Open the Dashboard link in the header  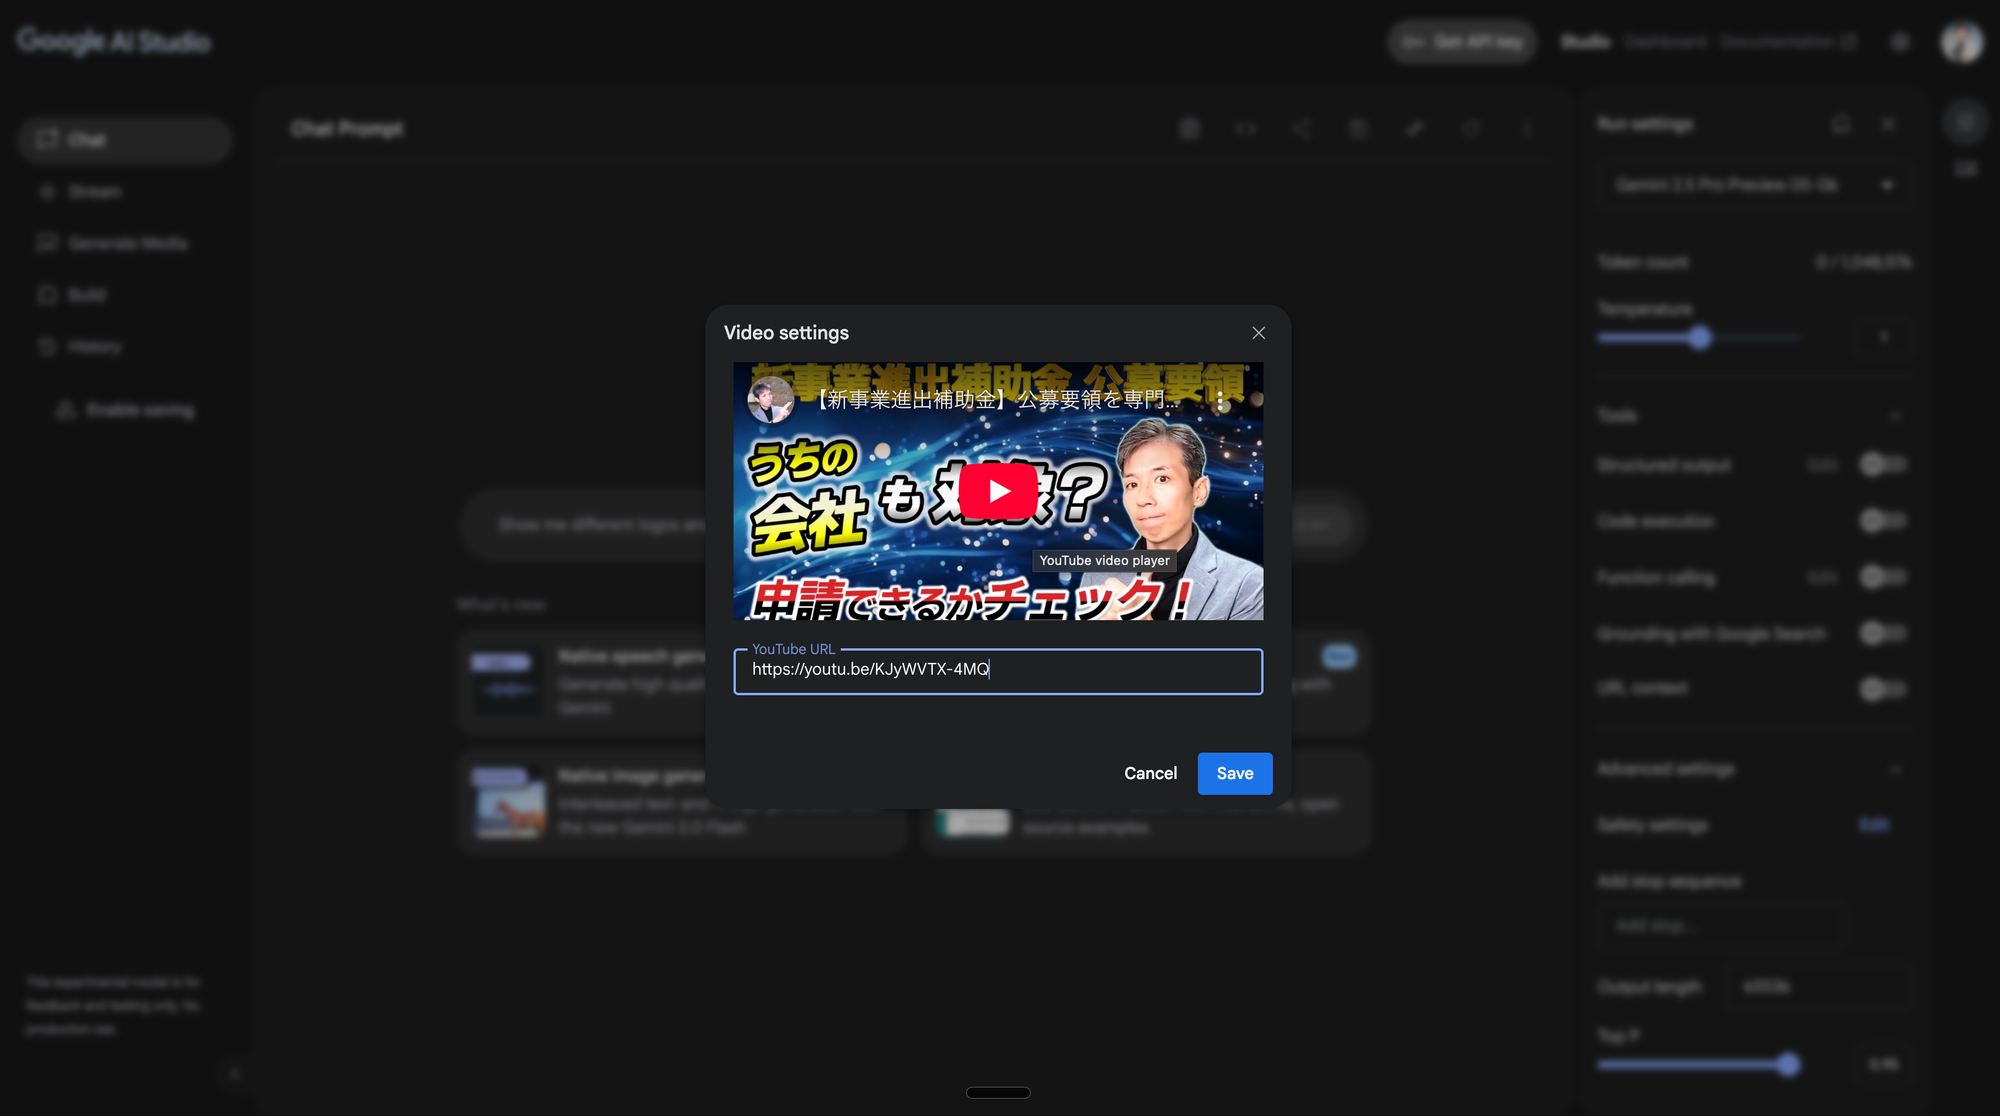coord(1665,42)
